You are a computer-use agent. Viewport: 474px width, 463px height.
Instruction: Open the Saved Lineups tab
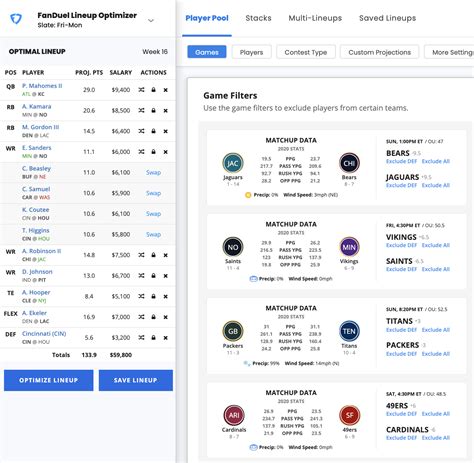387,18
